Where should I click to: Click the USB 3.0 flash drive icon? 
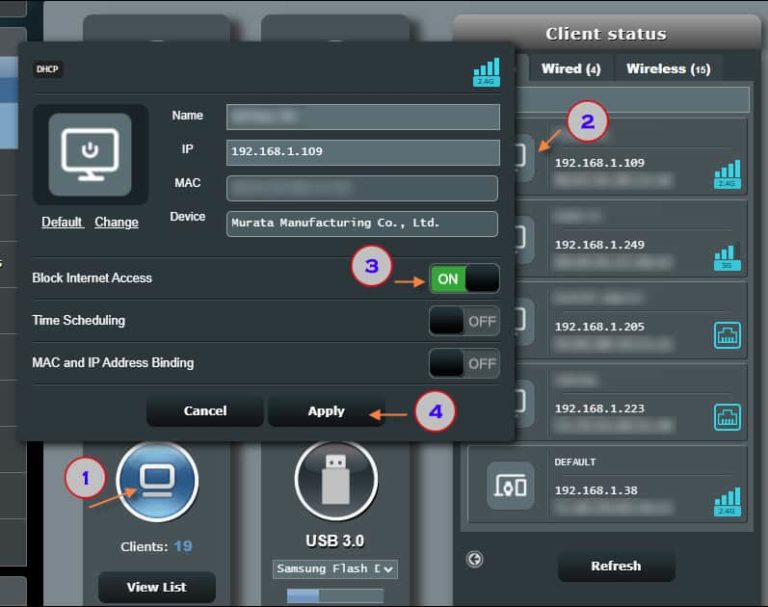tap(336, 480)
